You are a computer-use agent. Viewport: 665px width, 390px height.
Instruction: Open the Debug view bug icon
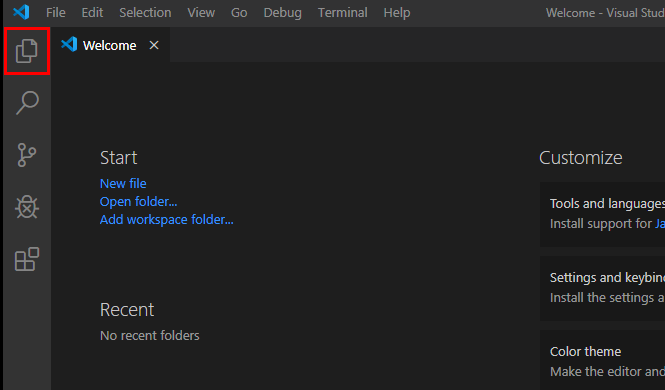click(27, 207)
